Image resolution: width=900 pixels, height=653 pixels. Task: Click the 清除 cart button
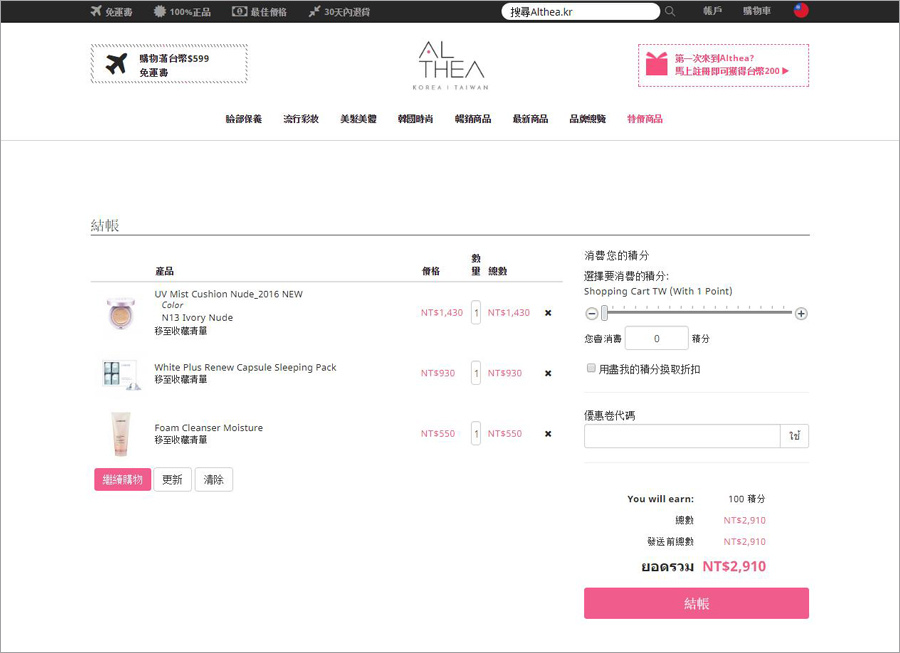pyautogui.click(x=214, y=480)
